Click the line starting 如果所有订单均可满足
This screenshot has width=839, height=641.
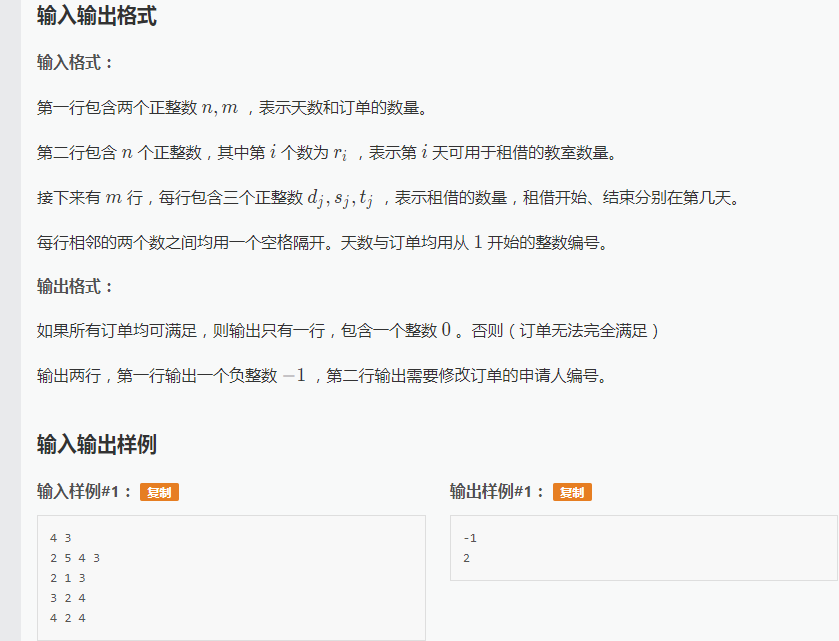point(348,330)
